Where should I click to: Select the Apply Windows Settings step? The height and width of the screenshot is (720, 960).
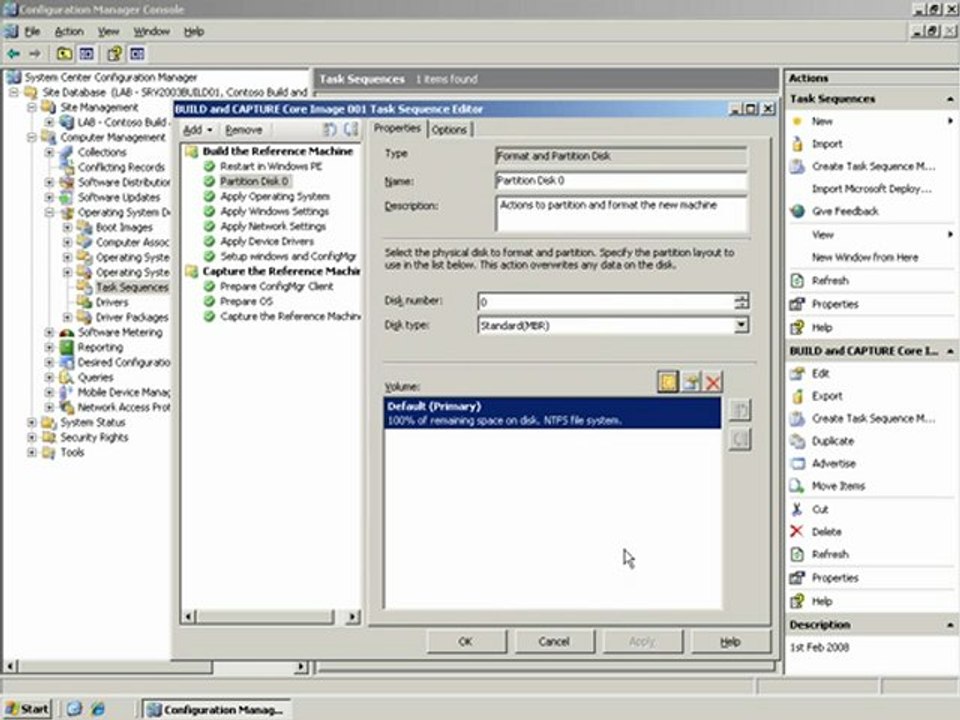(274, 211)
